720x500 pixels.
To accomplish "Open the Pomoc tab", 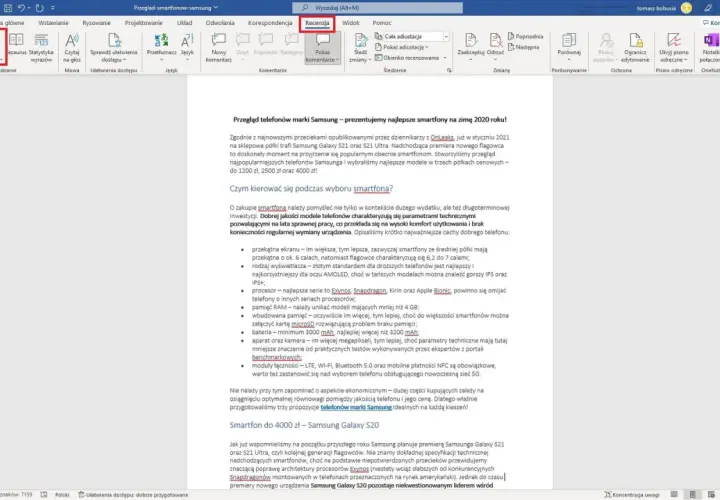I will coord(382,22).
